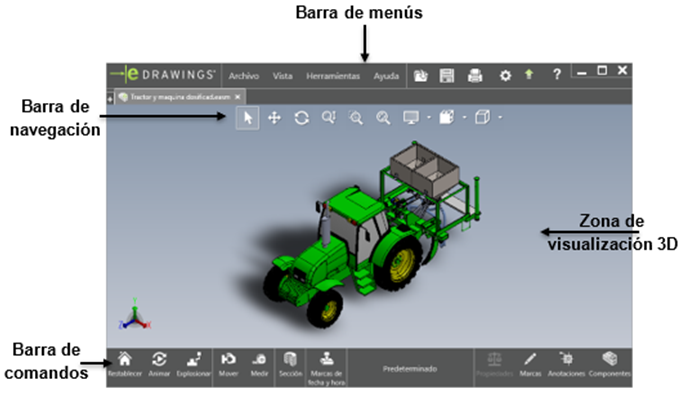Click the green upload arrow icon
The height and width of the screenshot is (407, 688).
point(529,75)
